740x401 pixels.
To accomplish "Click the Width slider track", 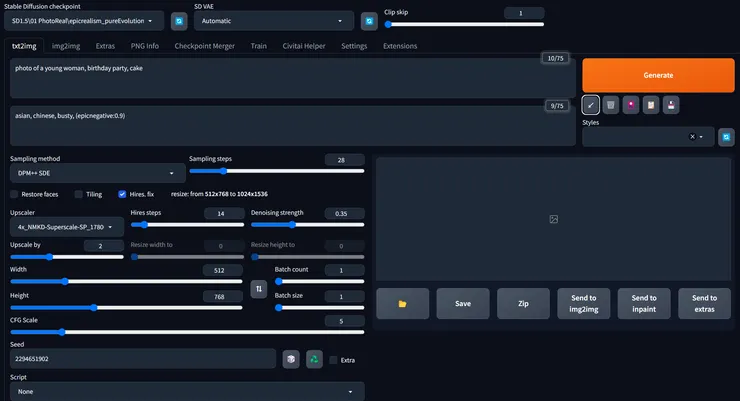I will pos(126,282).
